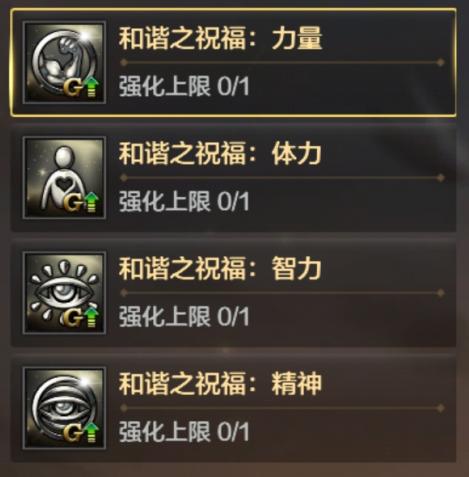Click the flexing arm 力量 blessing icon
This screenshot has width=469, height=477.
pyautogui.click(x=64, y=62)
